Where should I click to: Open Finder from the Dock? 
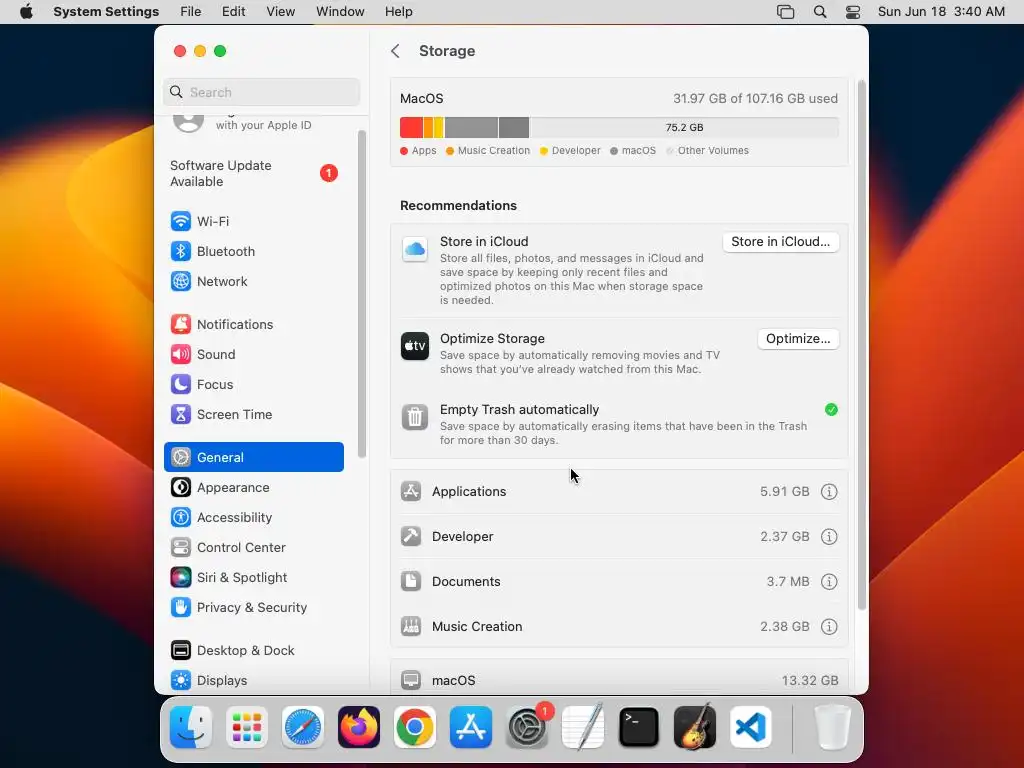coord(191,727)
